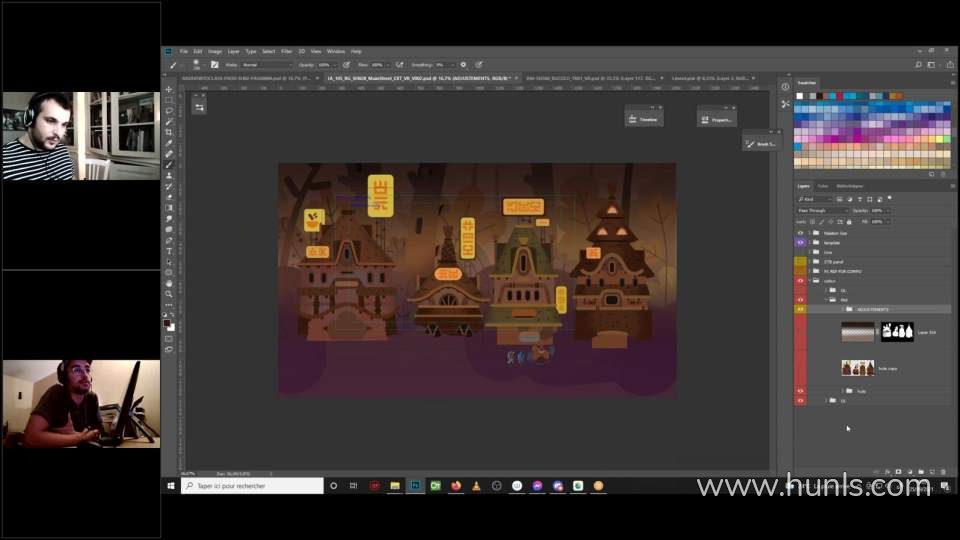960x540 pixels.
Task: Click the layer mask thumbnail of Layer 334
Action: tap(897, 332)
